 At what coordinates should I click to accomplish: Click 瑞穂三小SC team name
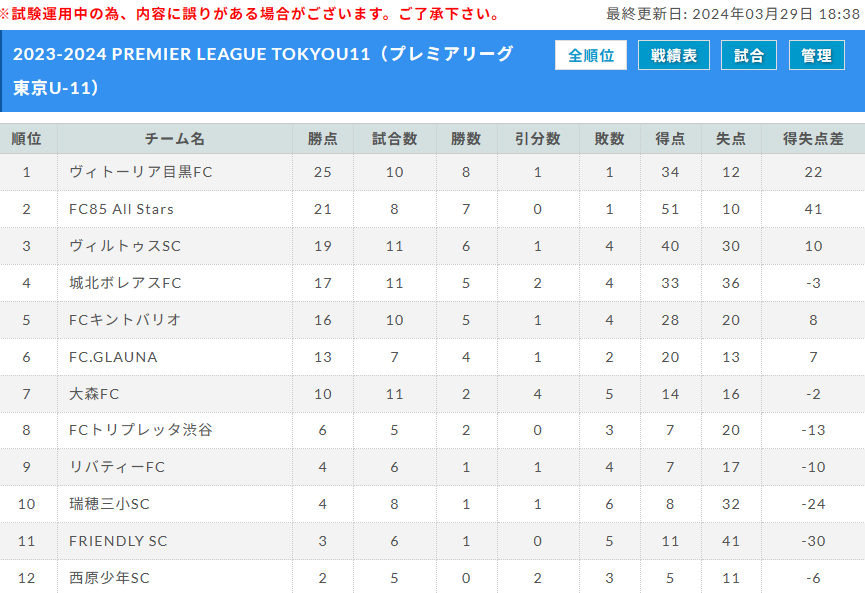click(x=109, y=504)
